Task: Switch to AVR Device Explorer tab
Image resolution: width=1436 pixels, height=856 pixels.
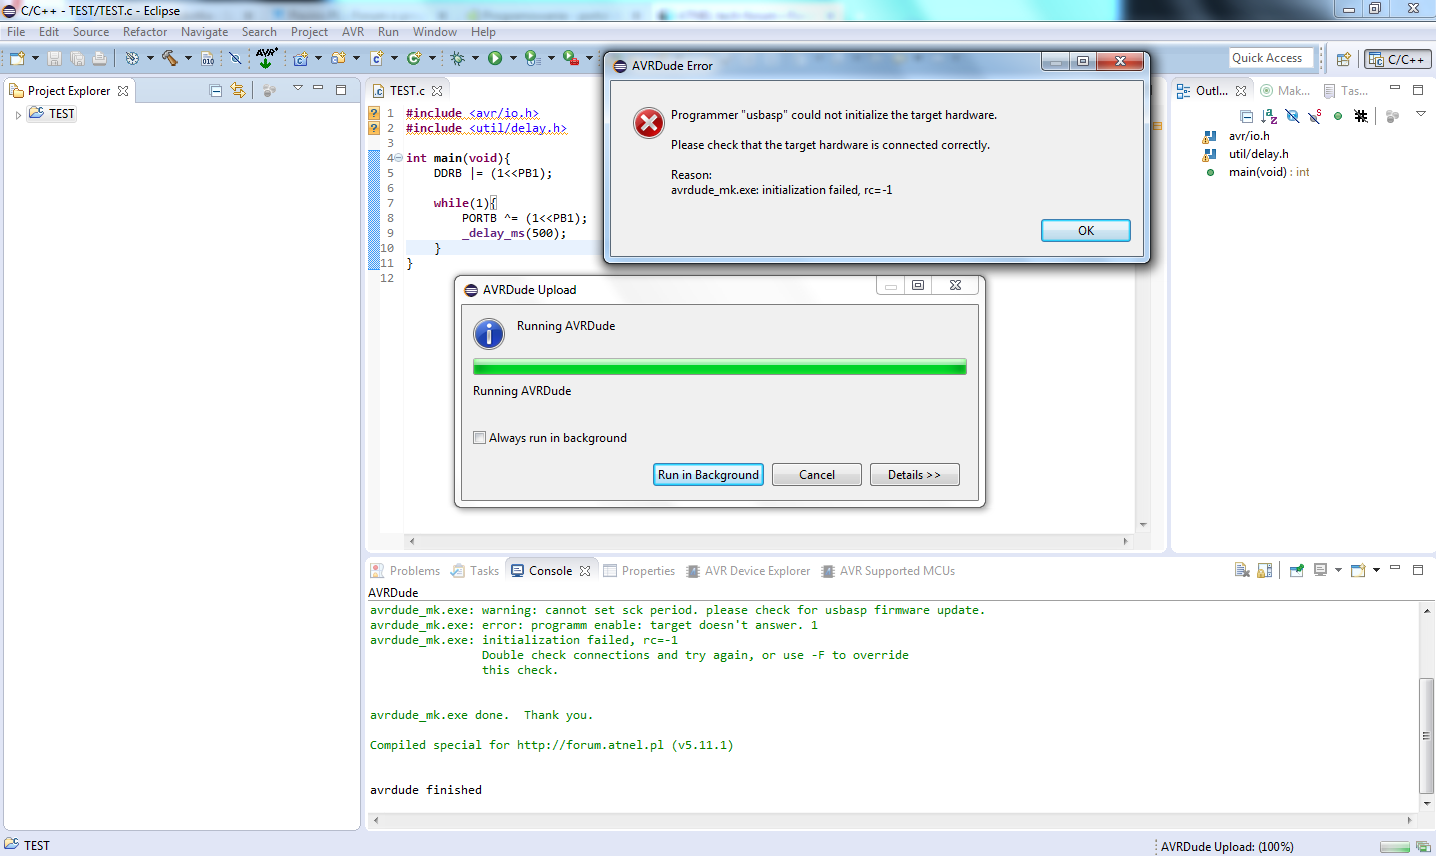Action: point(748,571)
